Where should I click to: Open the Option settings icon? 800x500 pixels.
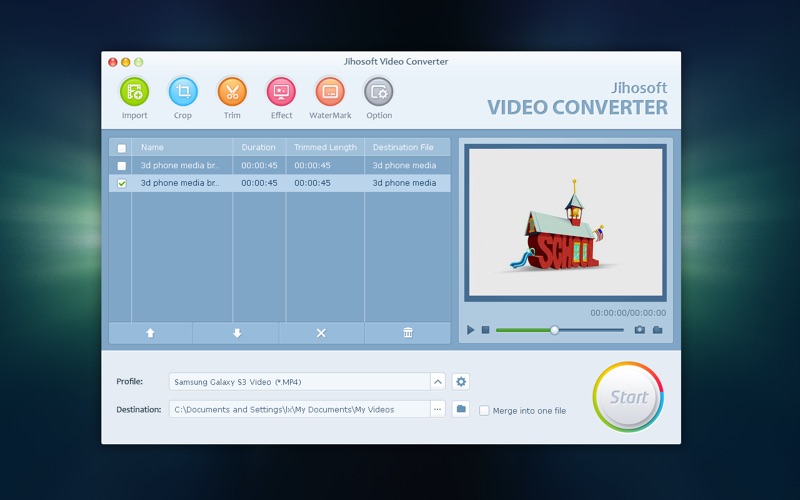(x=379, y=92)
